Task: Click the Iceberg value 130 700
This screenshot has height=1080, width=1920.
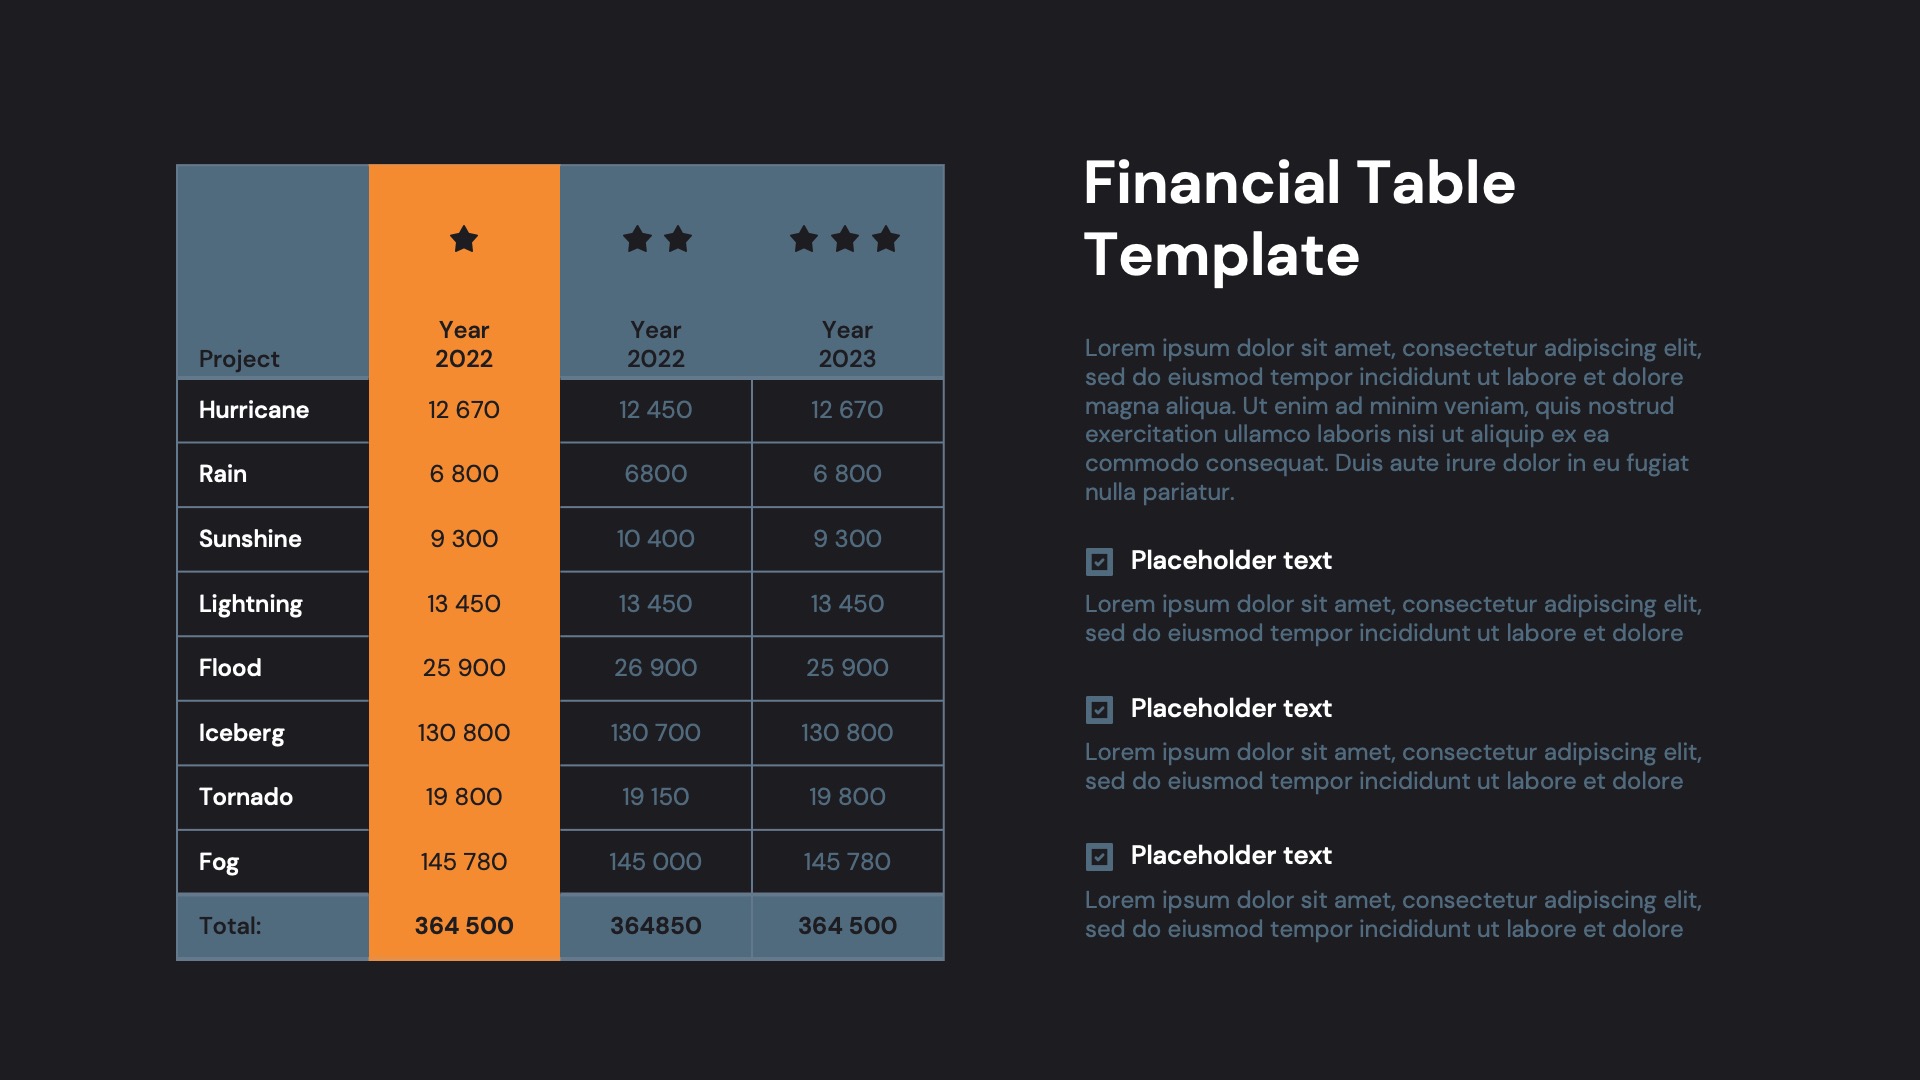Action: tap(655, 733)
